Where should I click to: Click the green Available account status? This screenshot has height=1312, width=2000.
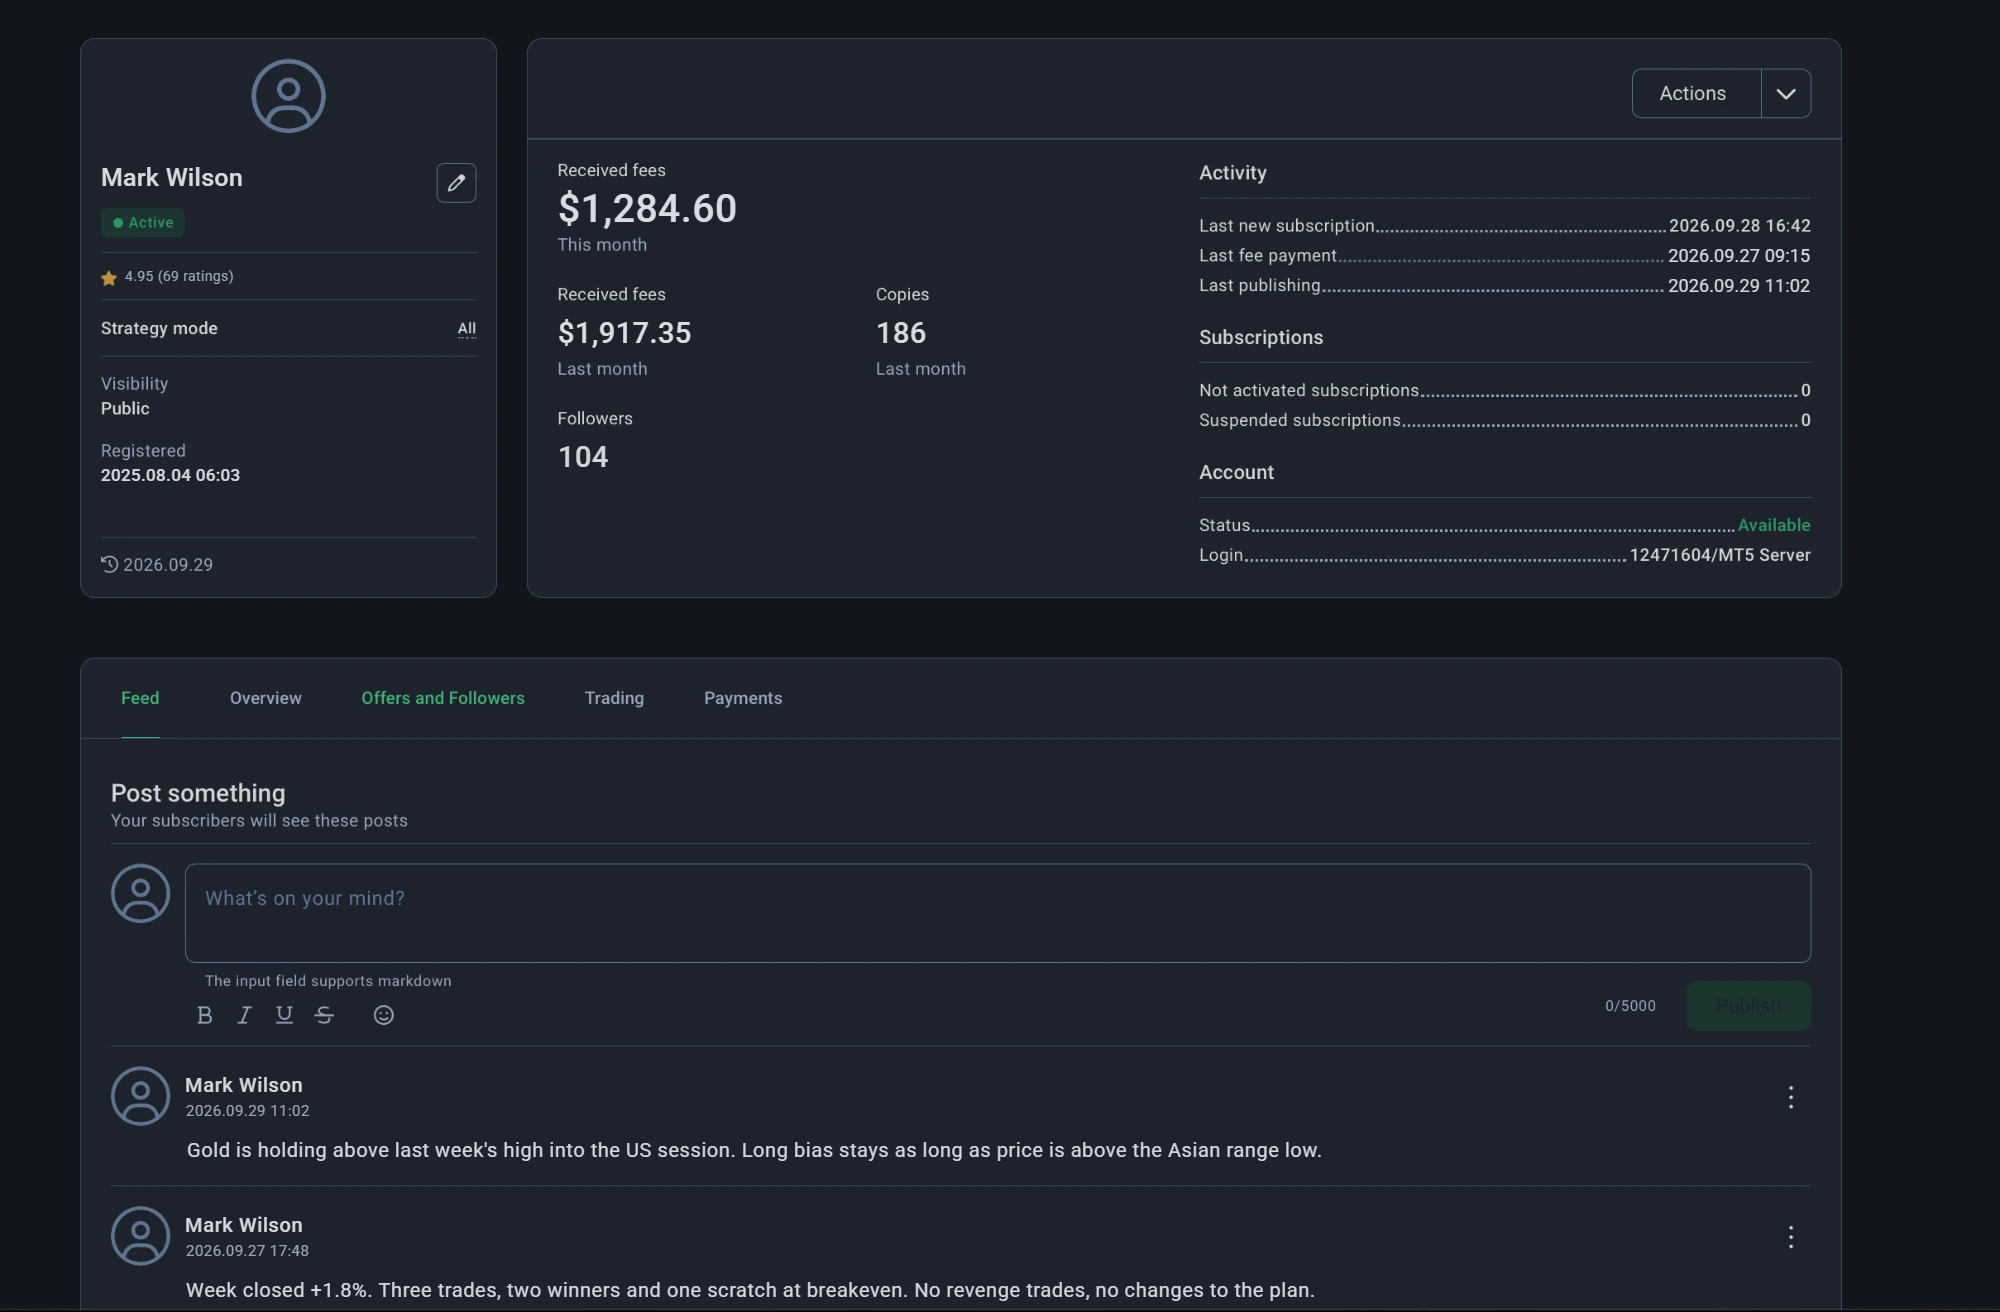[x=1774, y=525]
